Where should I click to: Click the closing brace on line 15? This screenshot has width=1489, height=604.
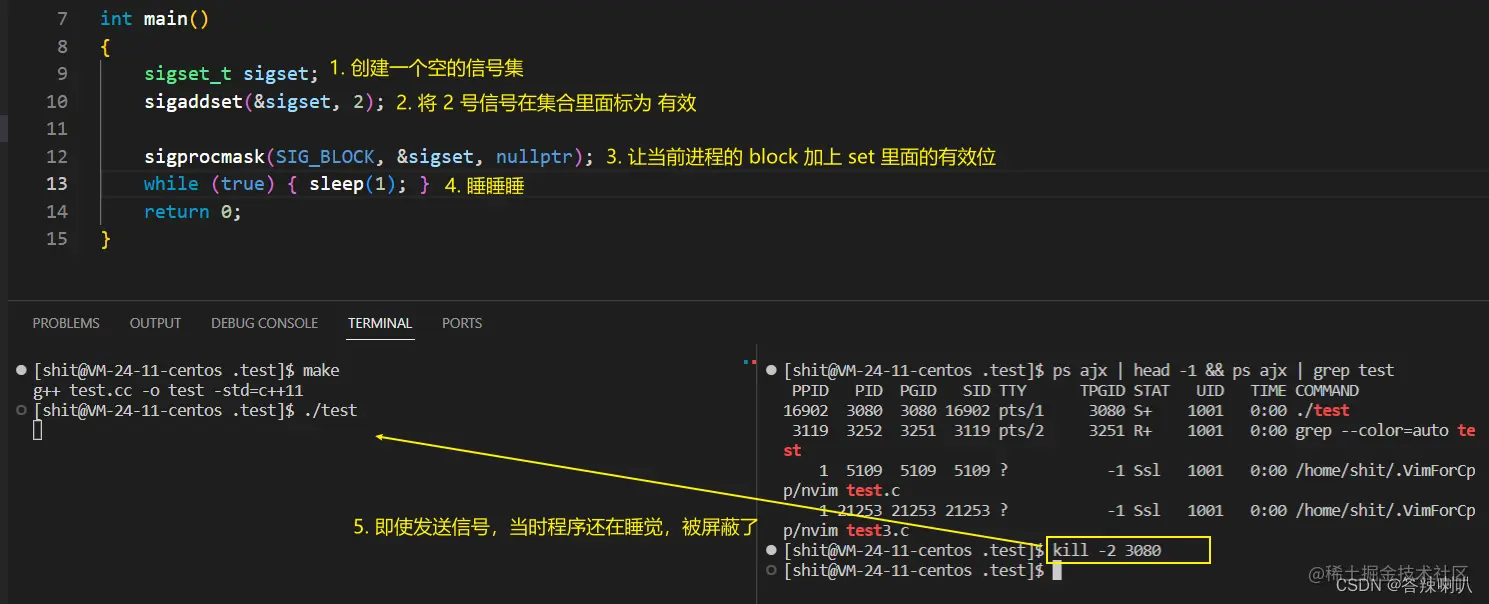pyautogui.click(x=105, y=238)
